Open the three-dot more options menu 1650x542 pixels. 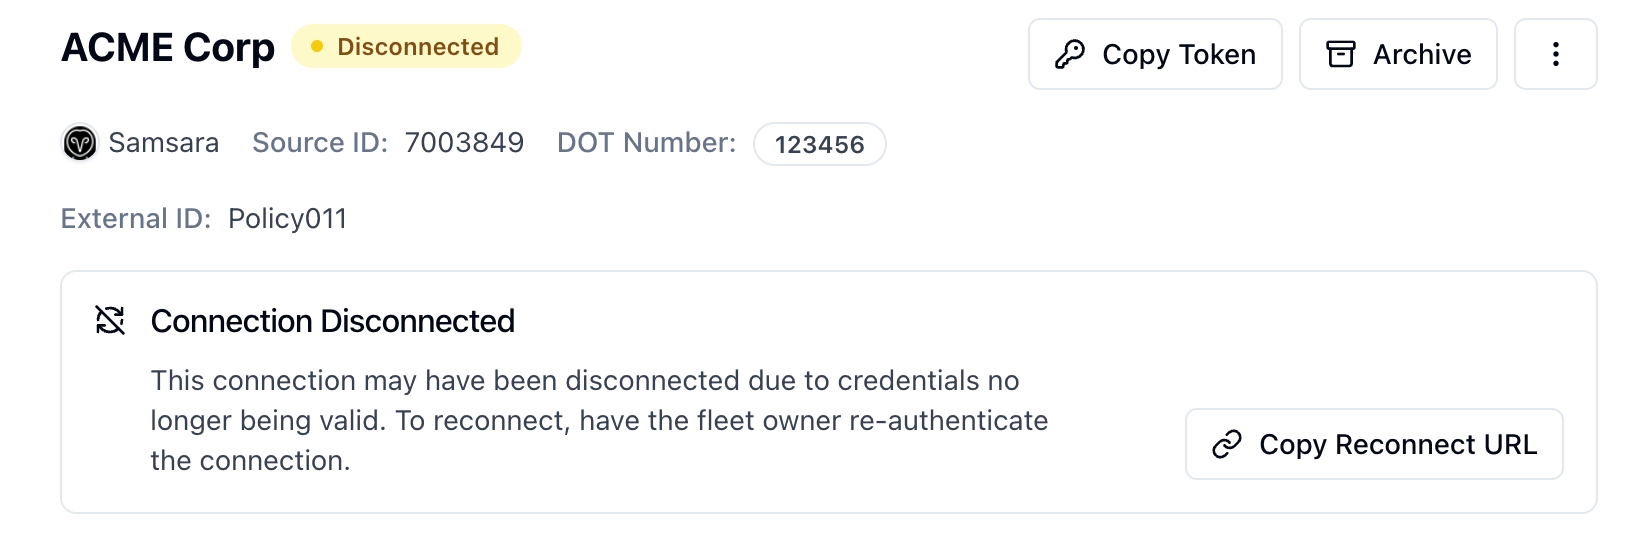point(1556,54)
